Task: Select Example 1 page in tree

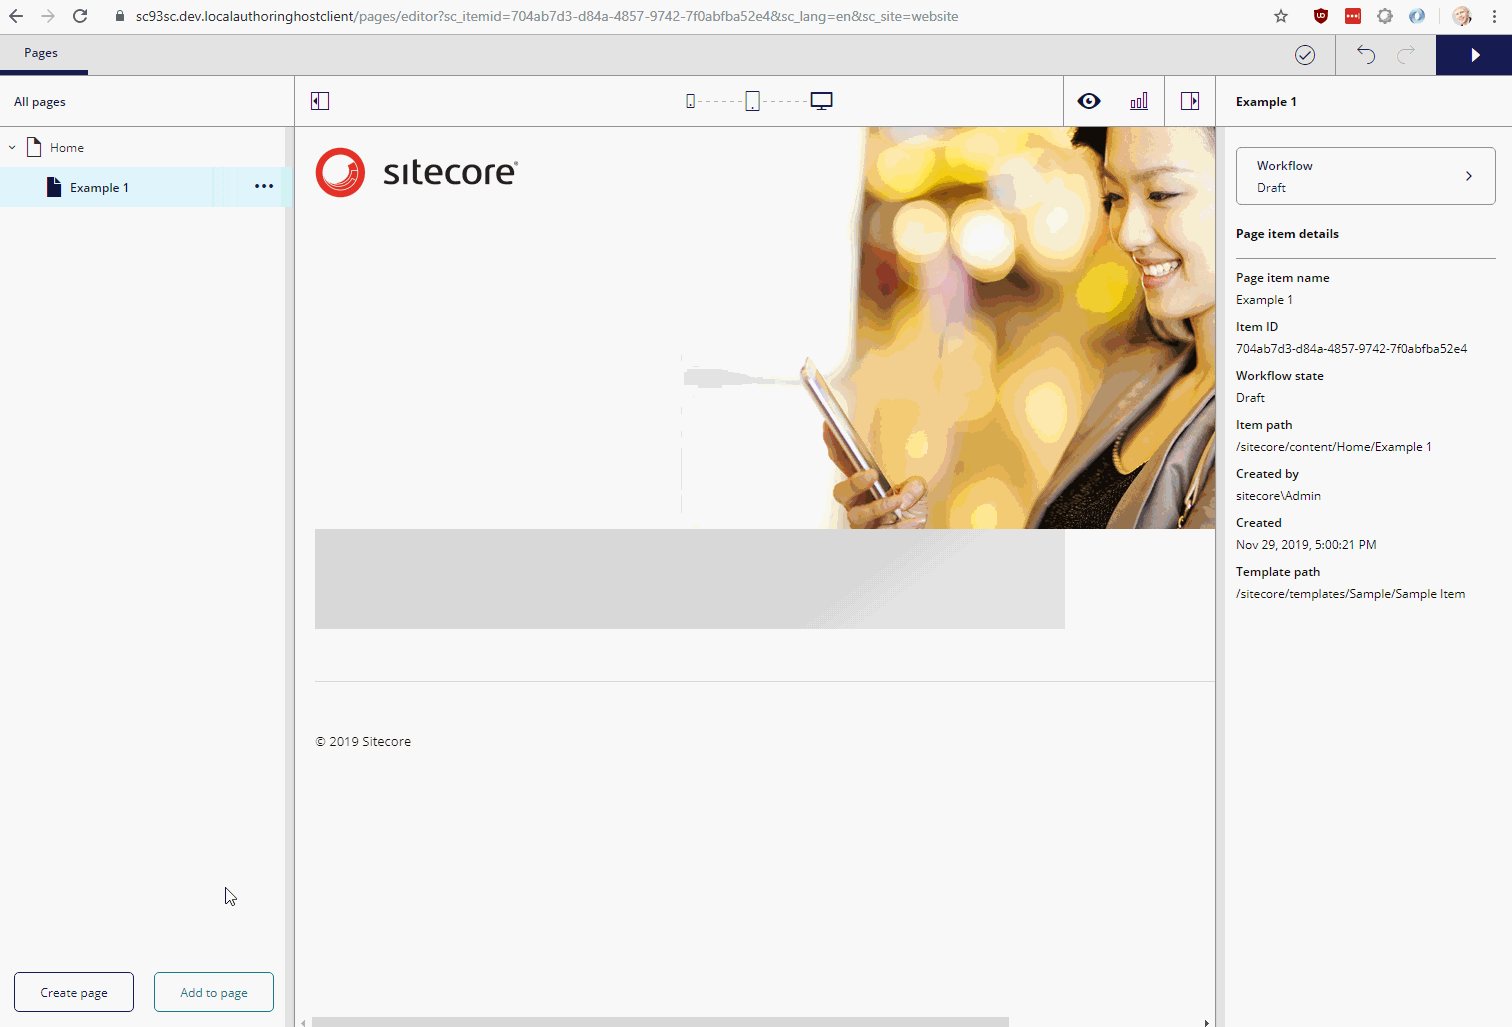Action: 99,188
